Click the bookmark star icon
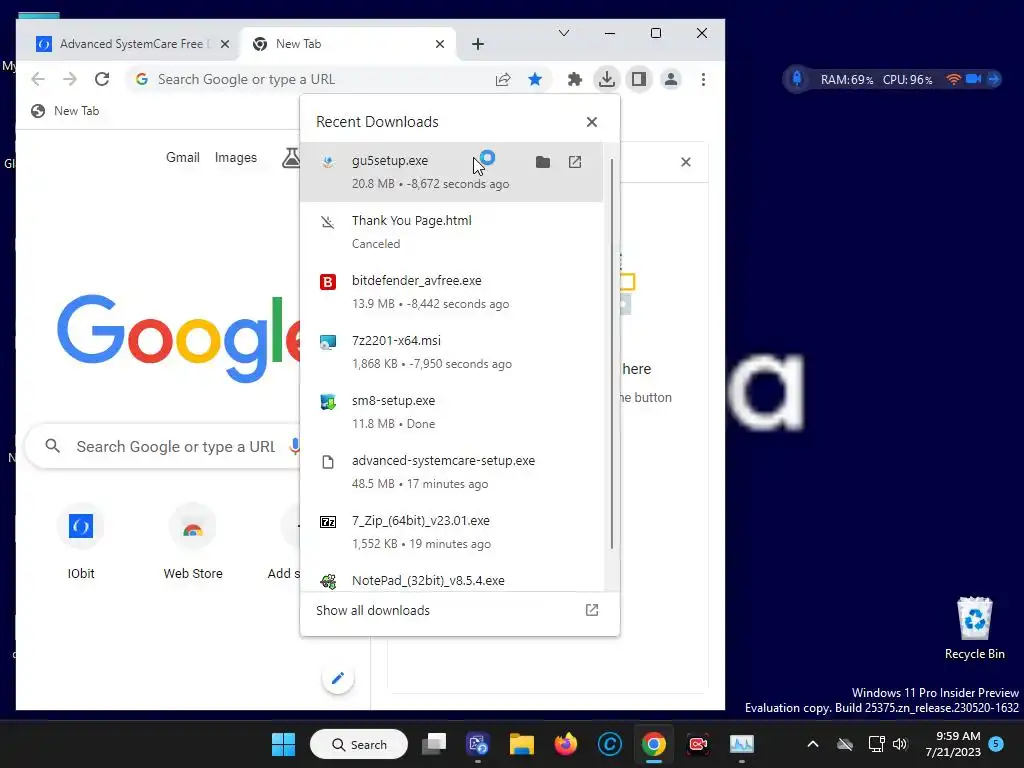Image resolution: width=1024 pixels, height=768 pixels. (535, 80)
